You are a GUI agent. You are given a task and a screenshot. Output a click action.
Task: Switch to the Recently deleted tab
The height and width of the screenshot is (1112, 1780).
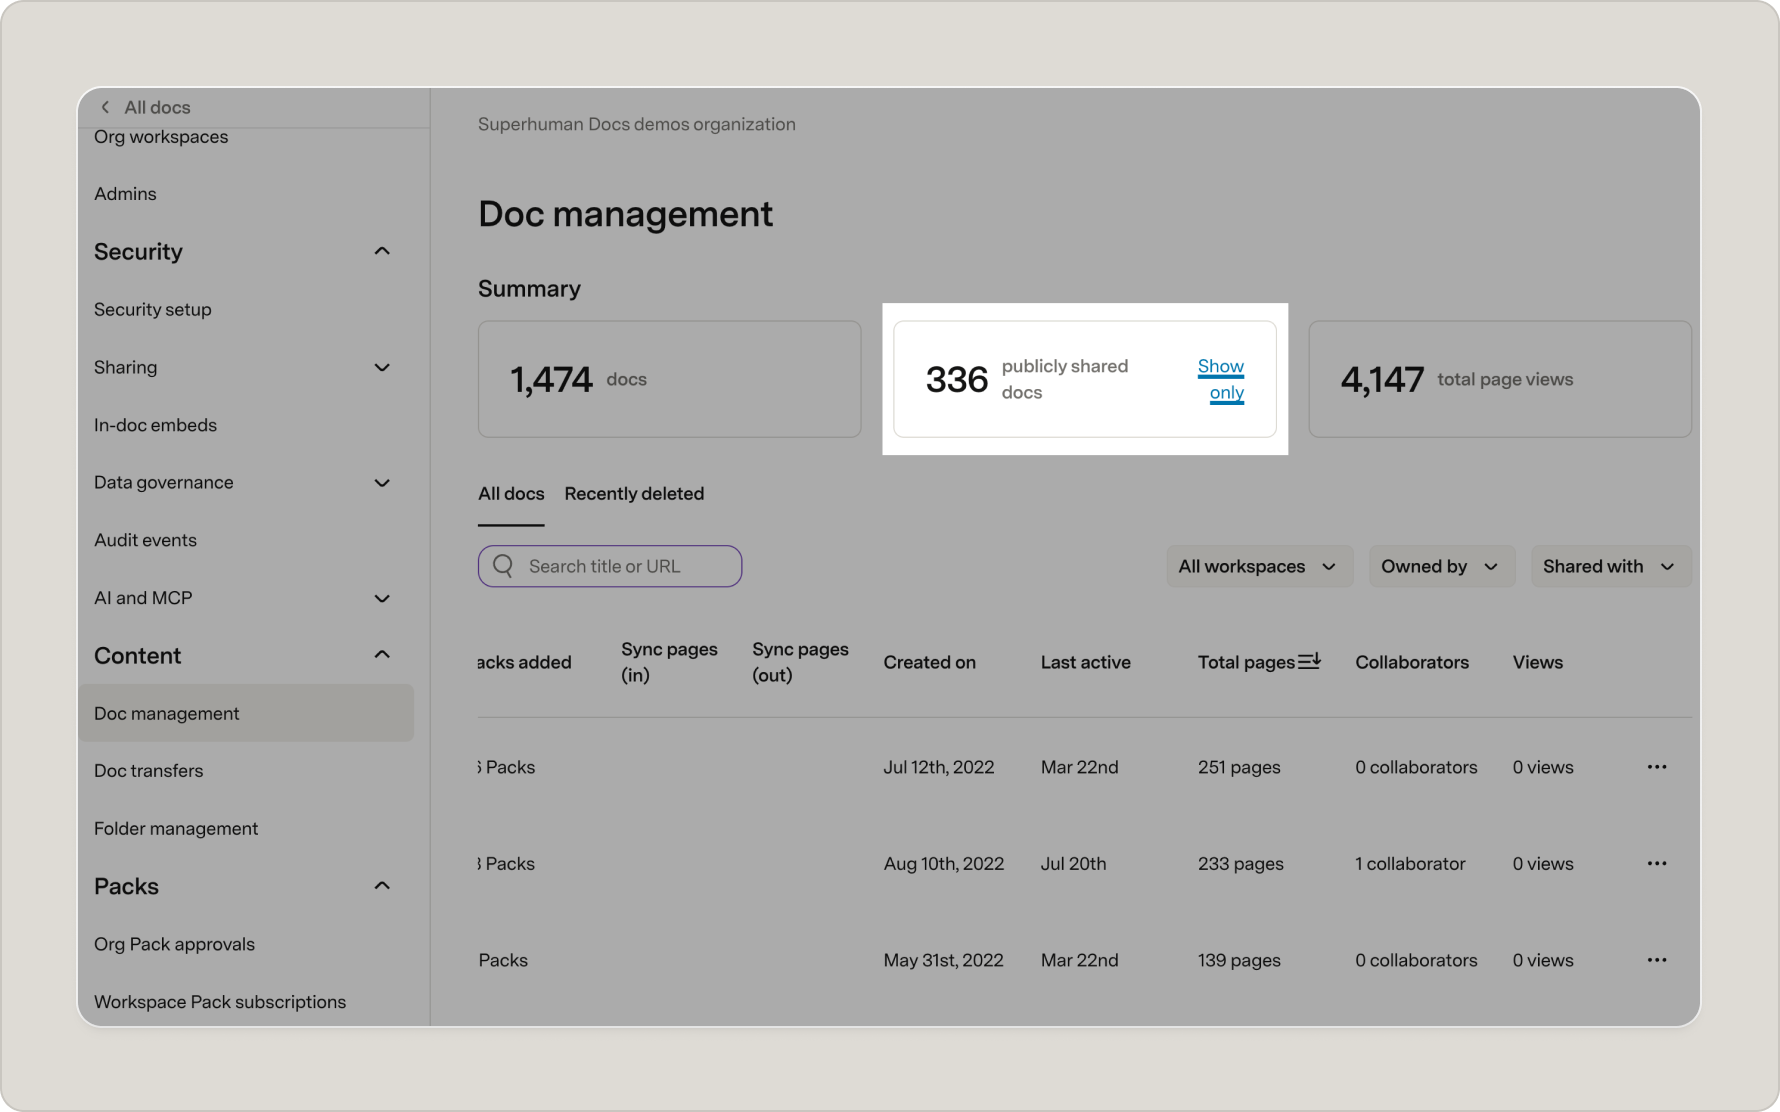634,494
